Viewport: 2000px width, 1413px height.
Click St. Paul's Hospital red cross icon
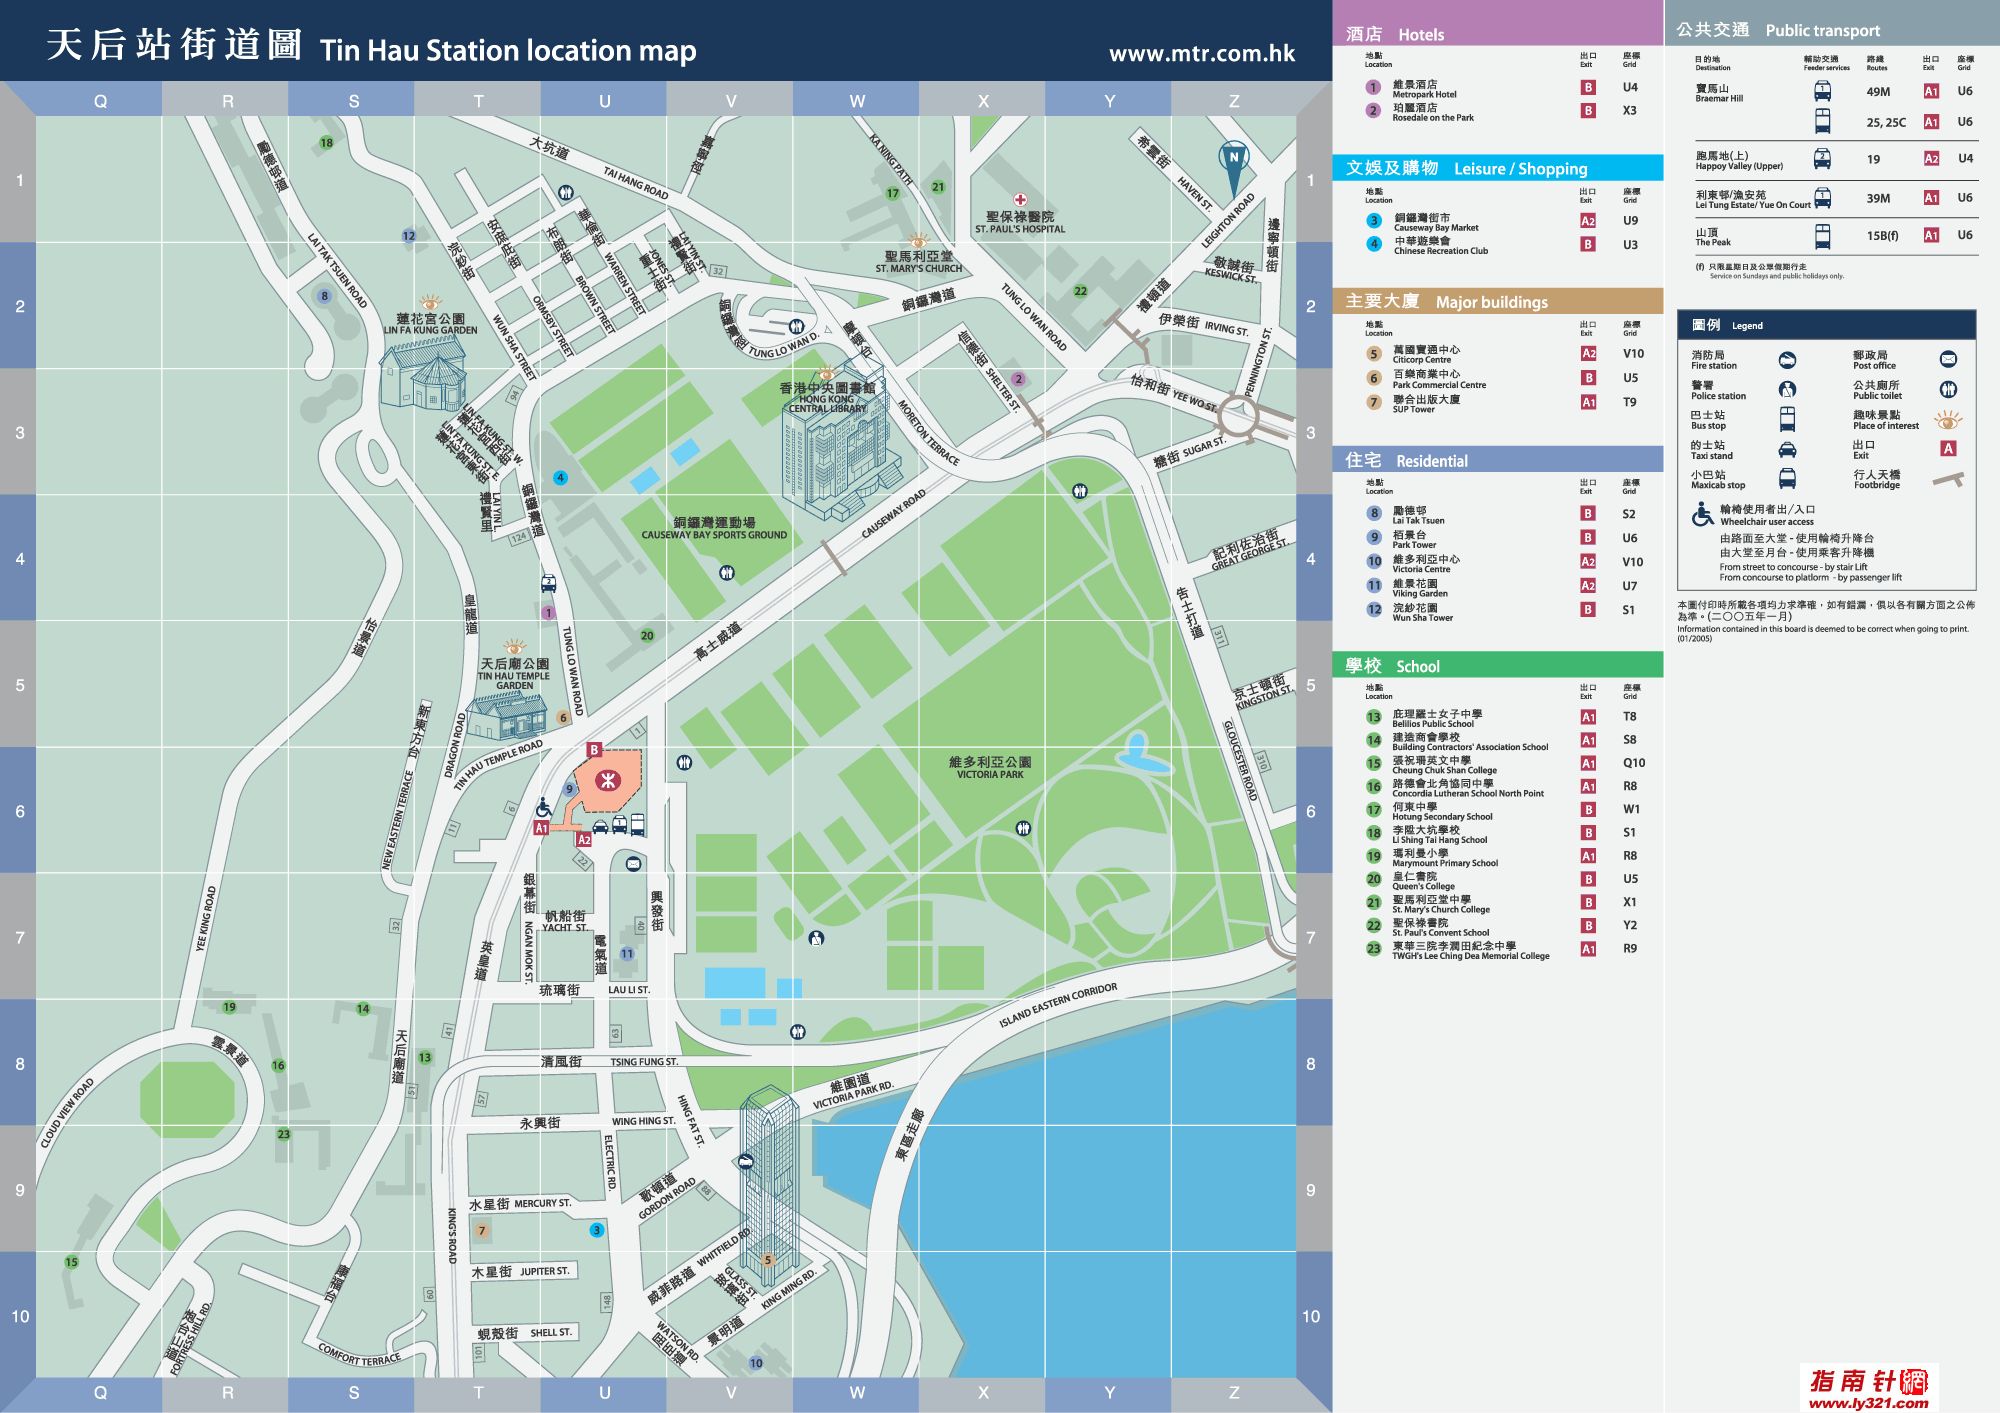[1019, 199]
